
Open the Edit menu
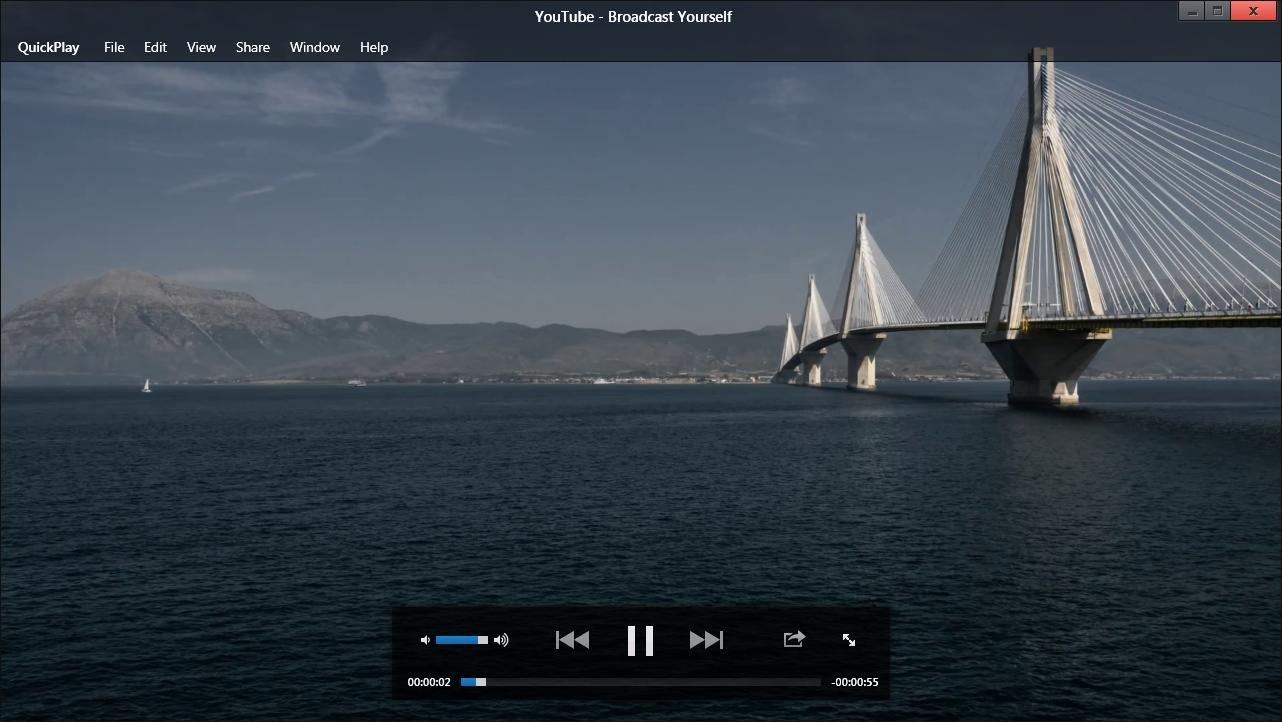[x=155, y=47]
